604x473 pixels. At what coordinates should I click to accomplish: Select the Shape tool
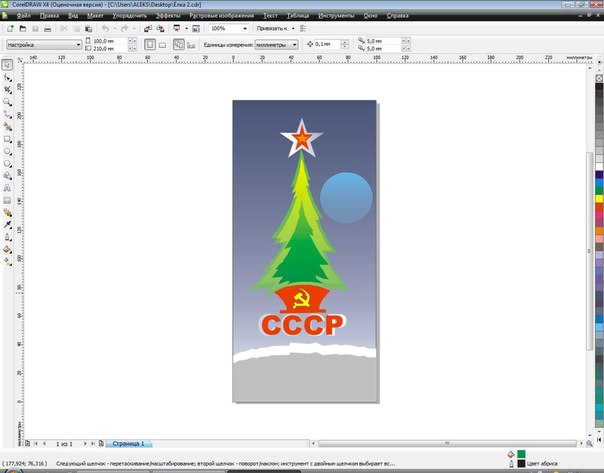tap(7, 77)
